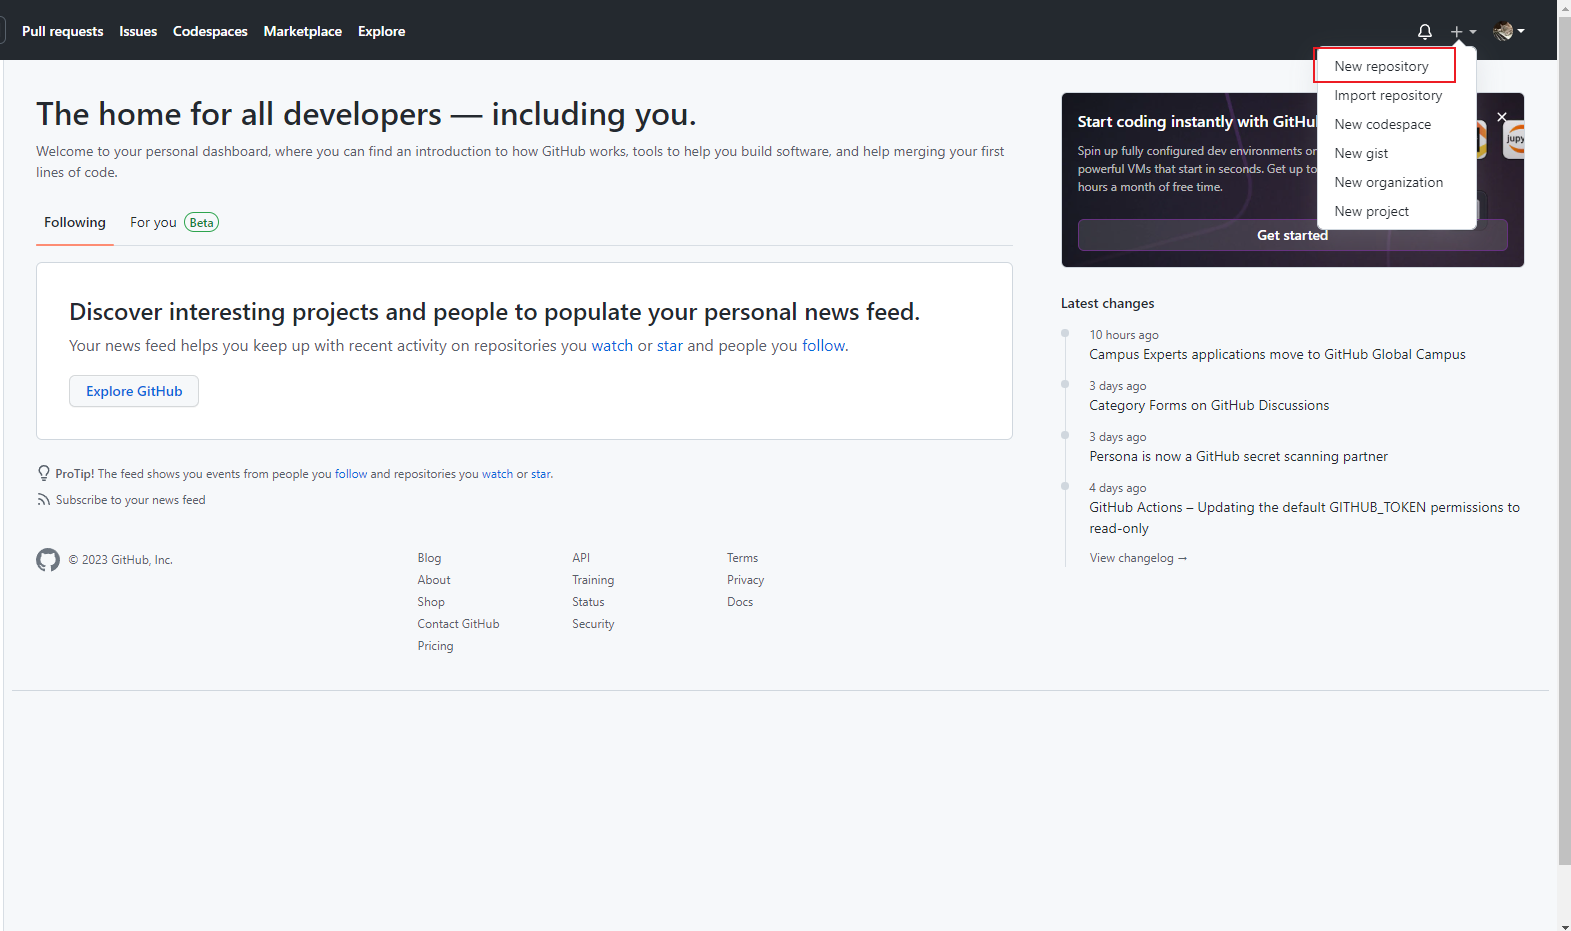Follow the 'watch' link in news feed text

click(612, 345)
